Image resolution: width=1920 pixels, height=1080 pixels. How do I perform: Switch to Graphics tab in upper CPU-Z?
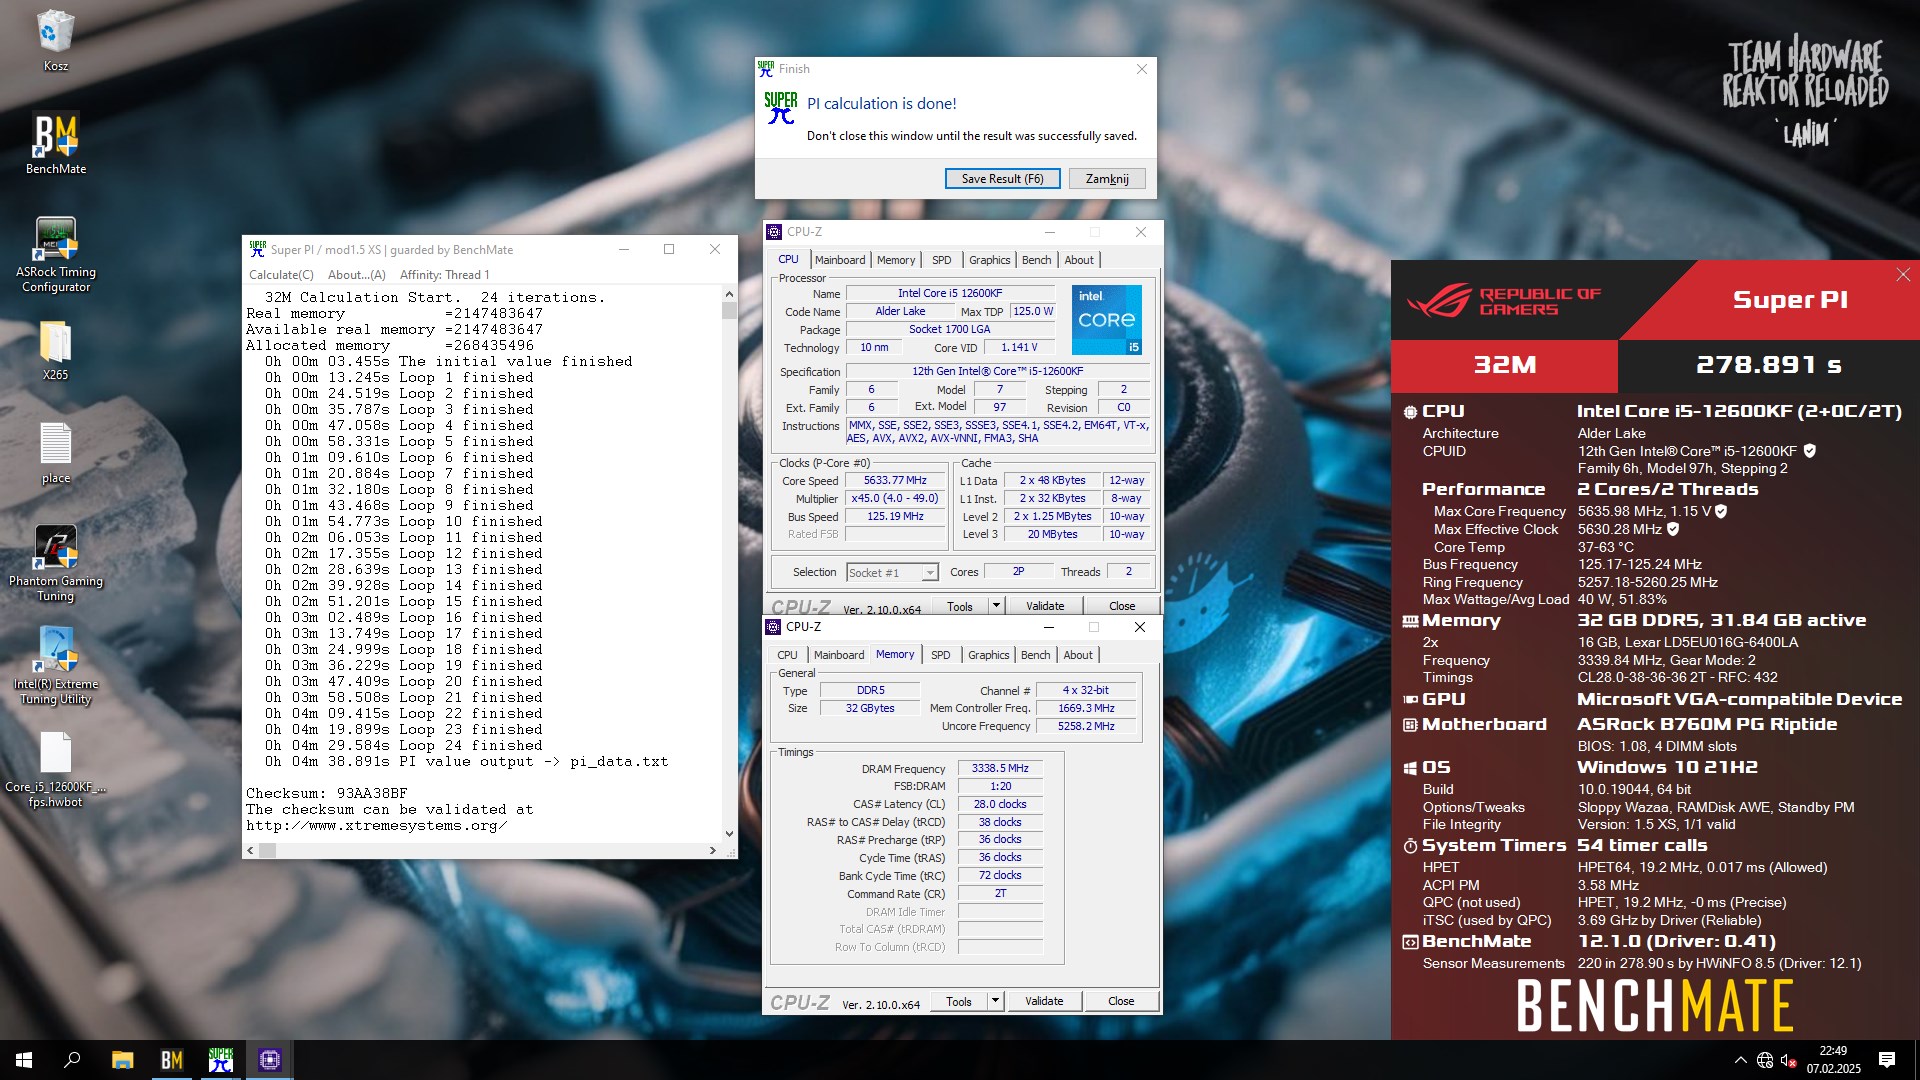coord(990,260)
